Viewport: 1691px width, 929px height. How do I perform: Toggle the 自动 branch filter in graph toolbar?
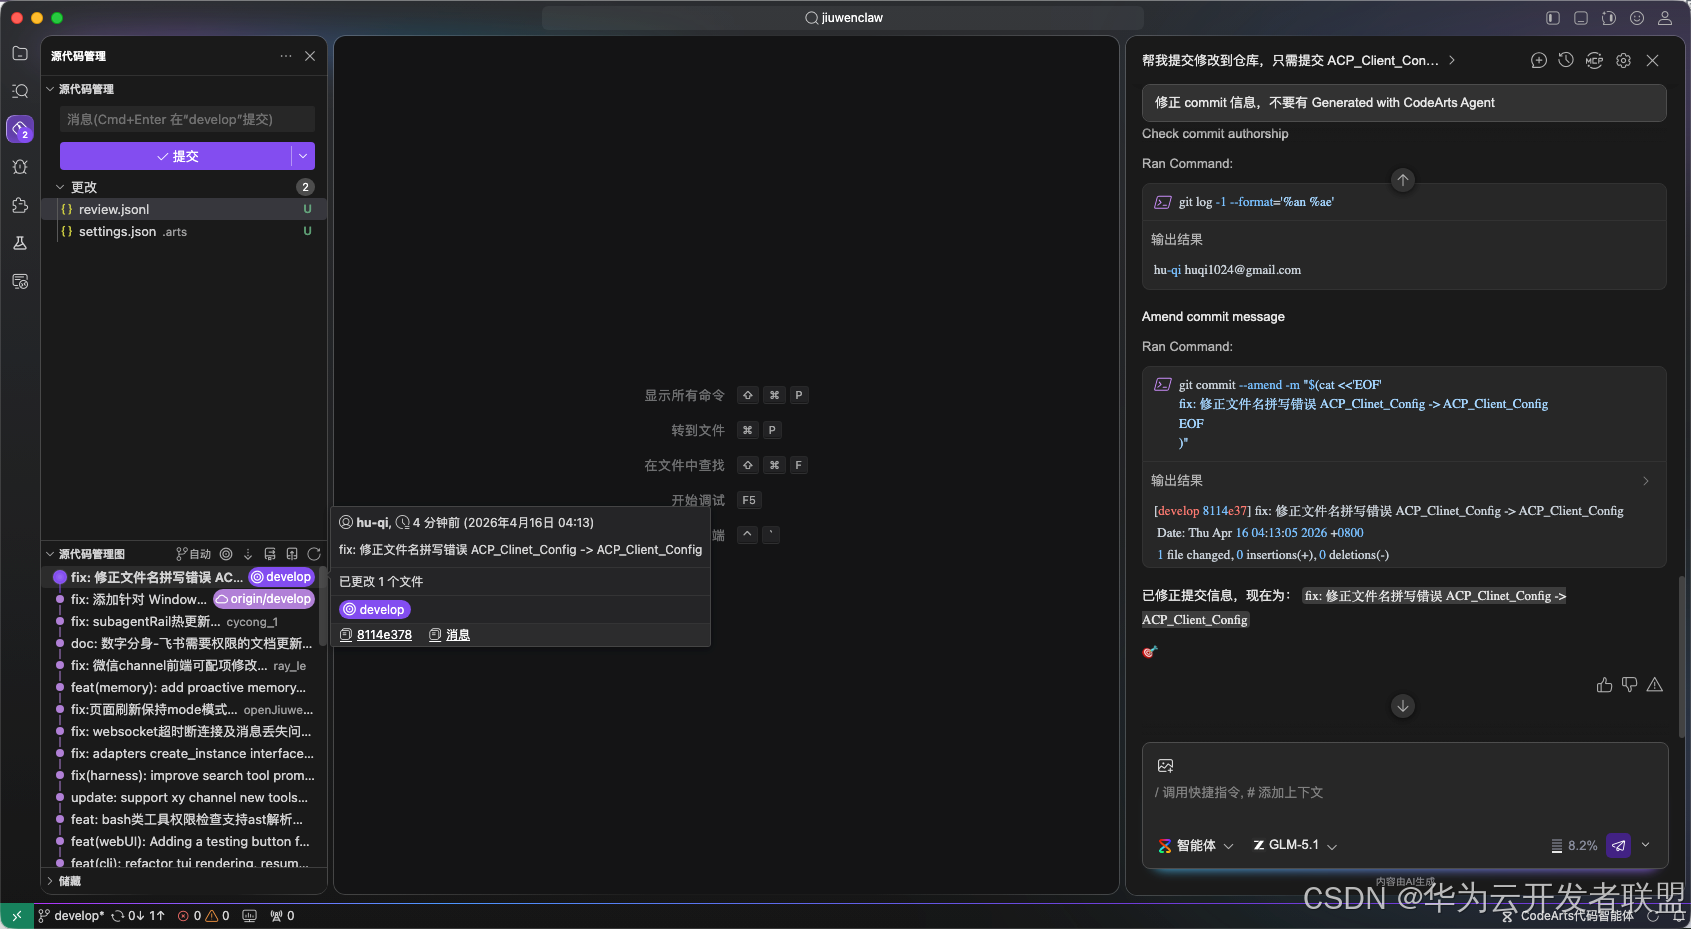coord(193,554)
